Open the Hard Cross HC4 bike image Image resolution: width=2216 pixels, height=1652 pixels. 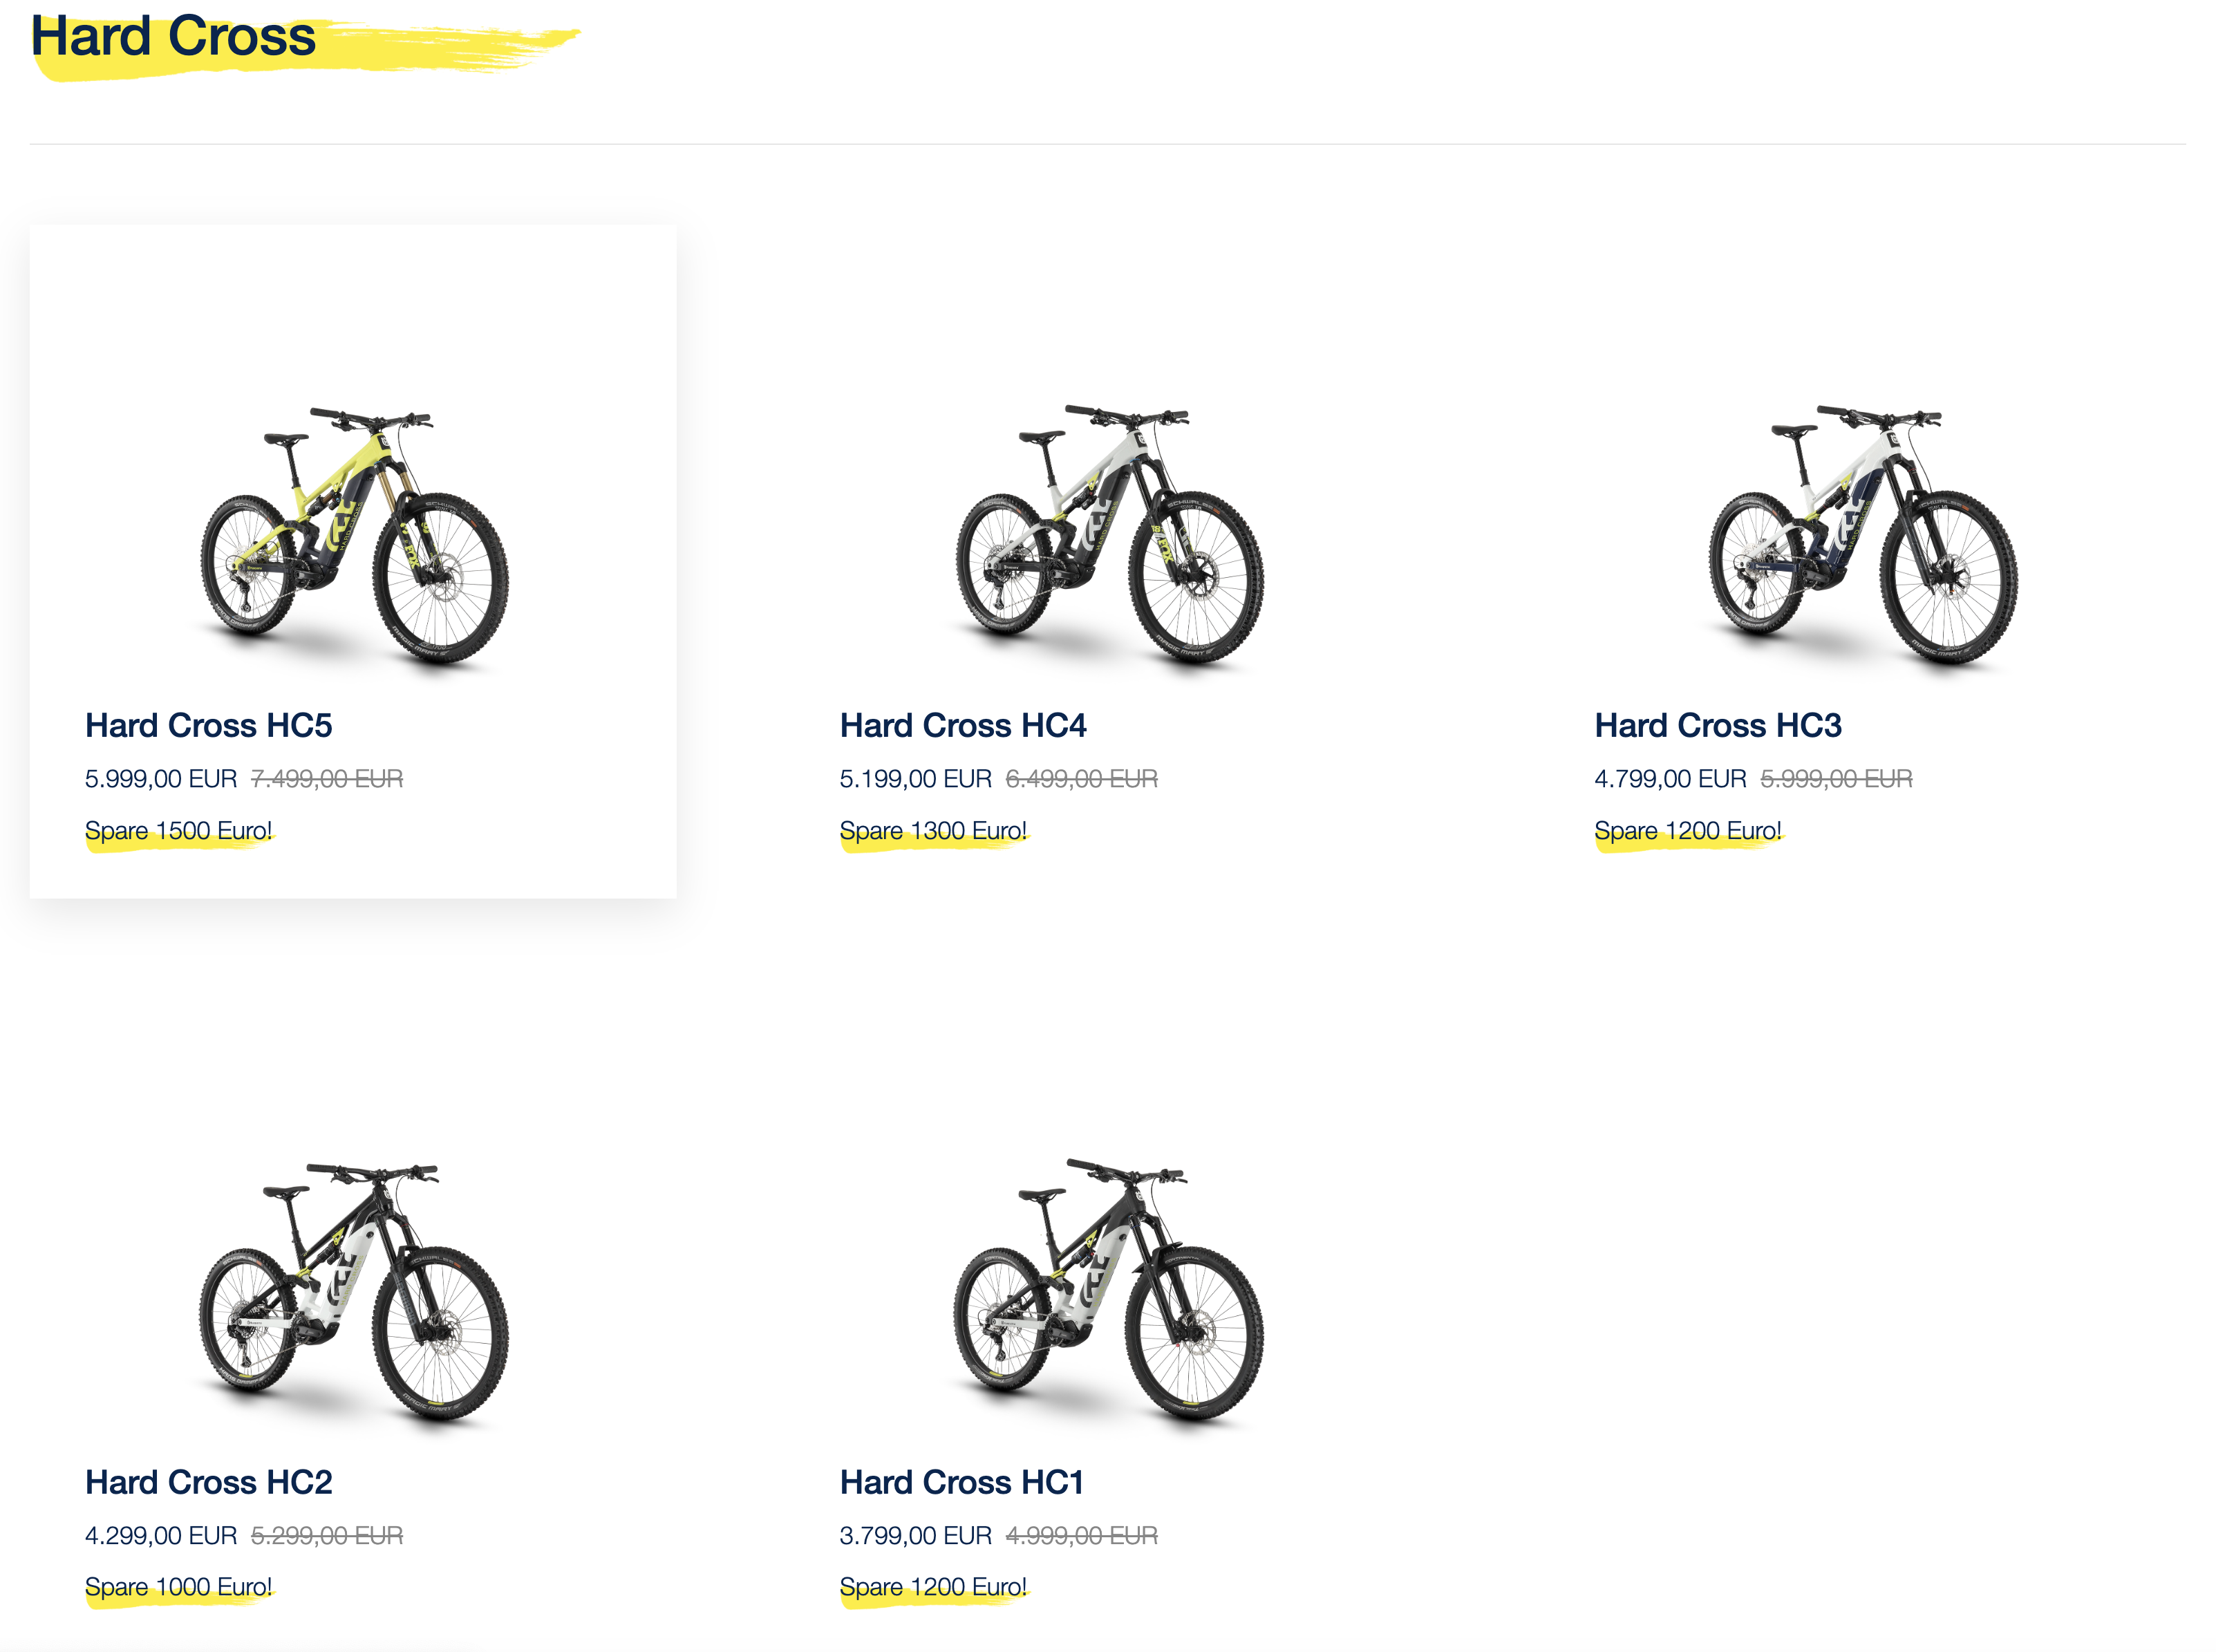pyautogui.click(x=1109, y=536)
